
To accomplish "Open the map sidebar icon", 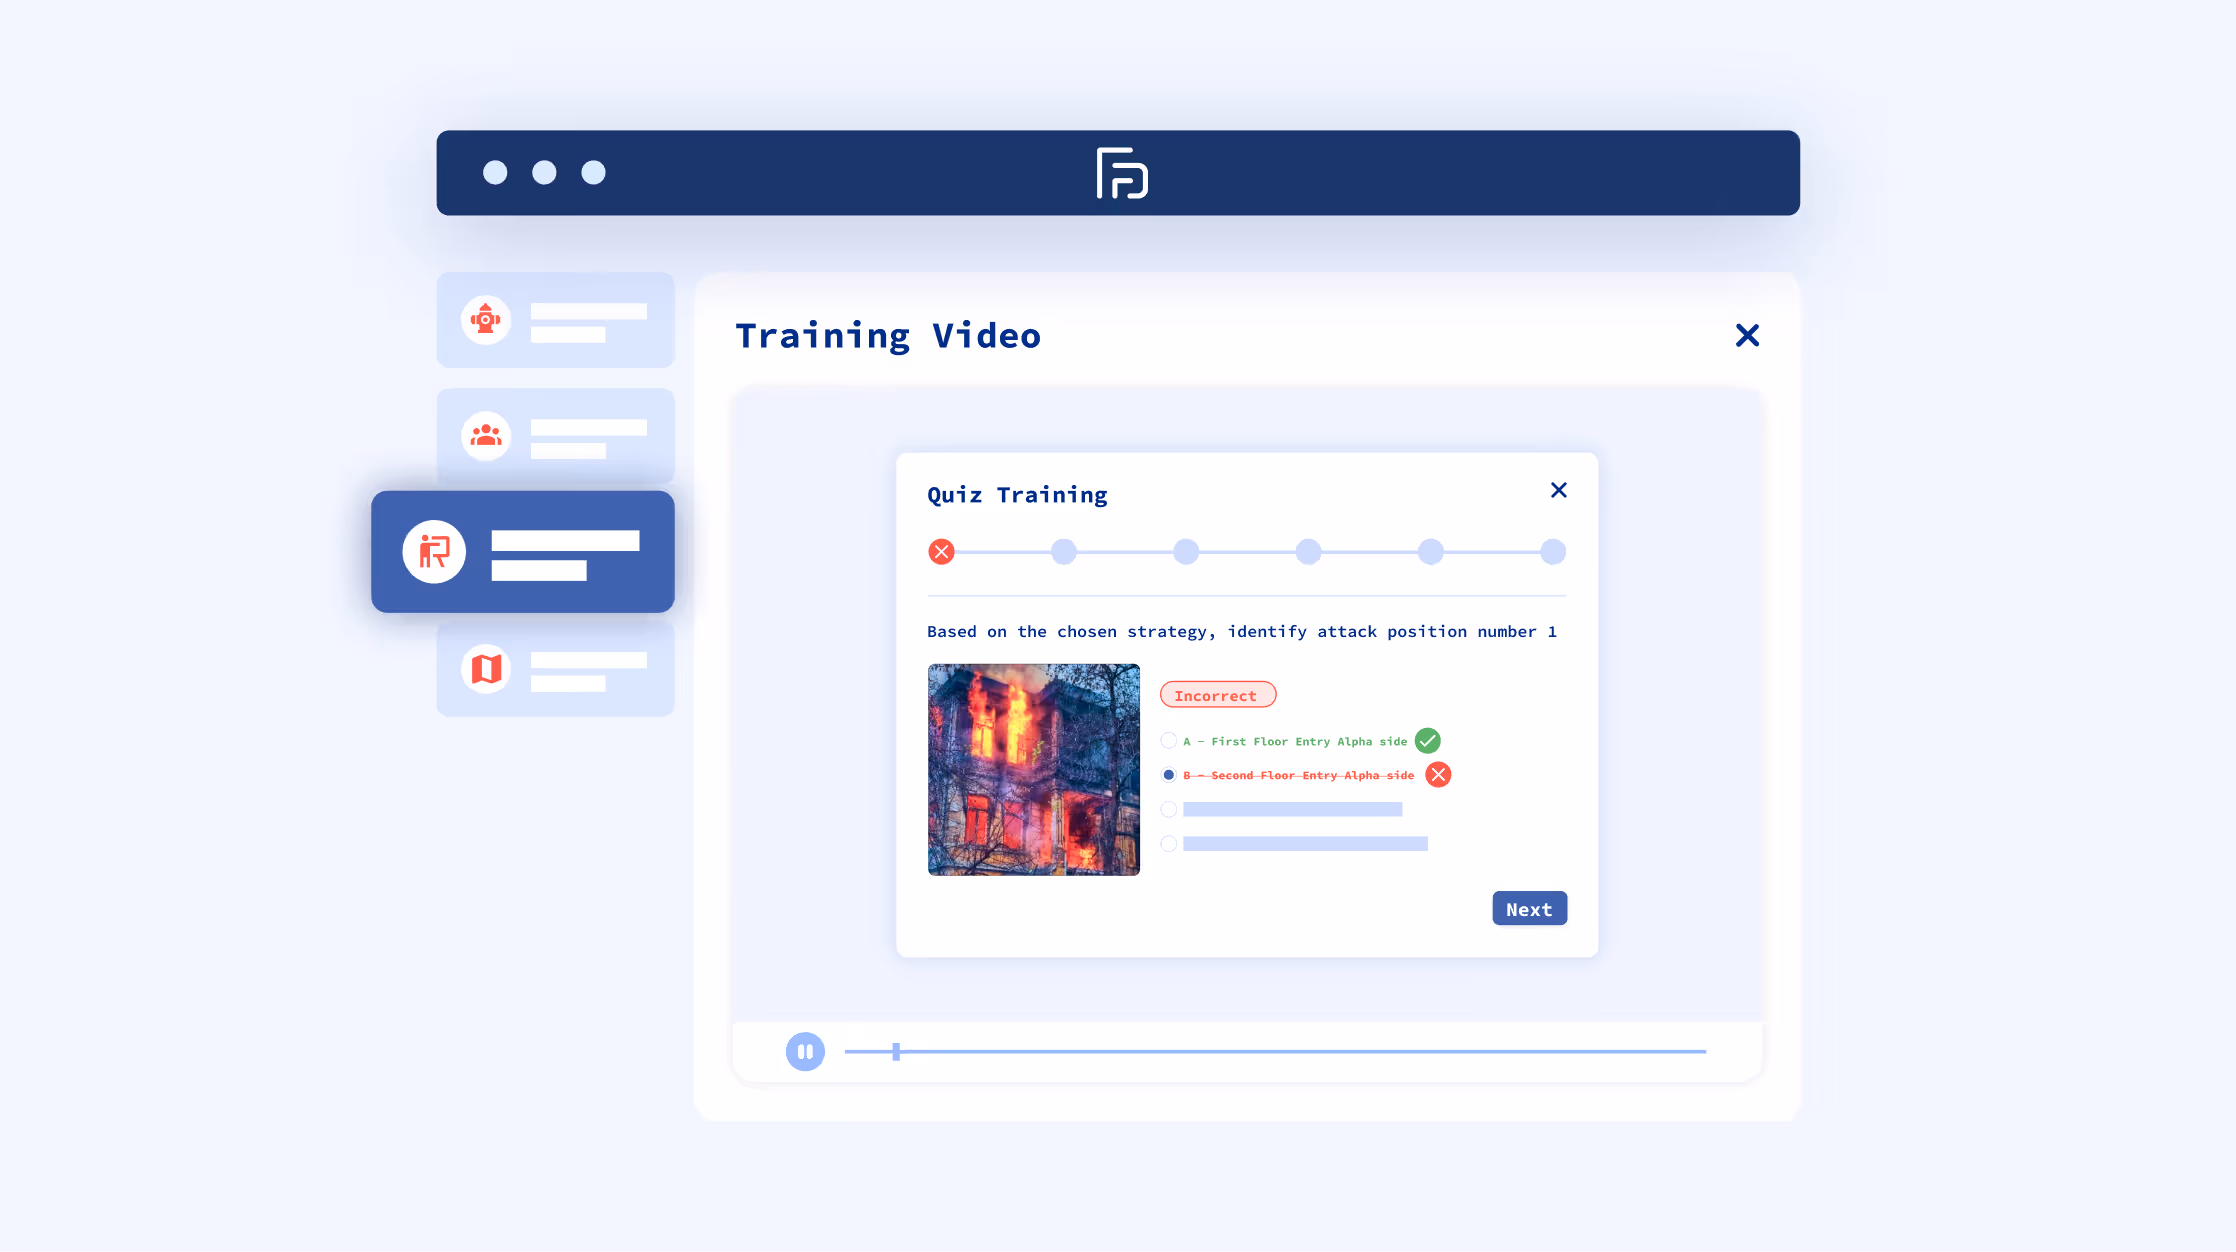I will (486, 668).
